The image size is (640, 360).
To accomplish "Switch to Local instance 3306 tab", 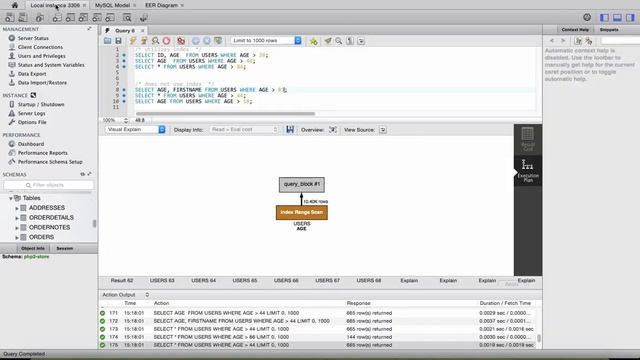I will coord(55,5).
